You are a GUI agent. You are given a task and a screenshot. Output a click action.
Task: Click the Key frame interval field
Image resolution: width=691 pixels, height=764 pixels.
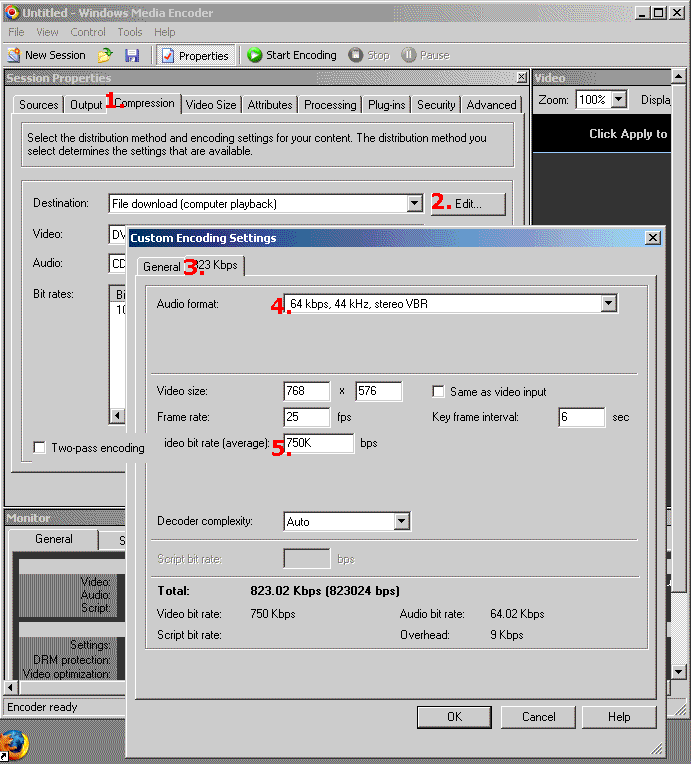click(582, 417)
